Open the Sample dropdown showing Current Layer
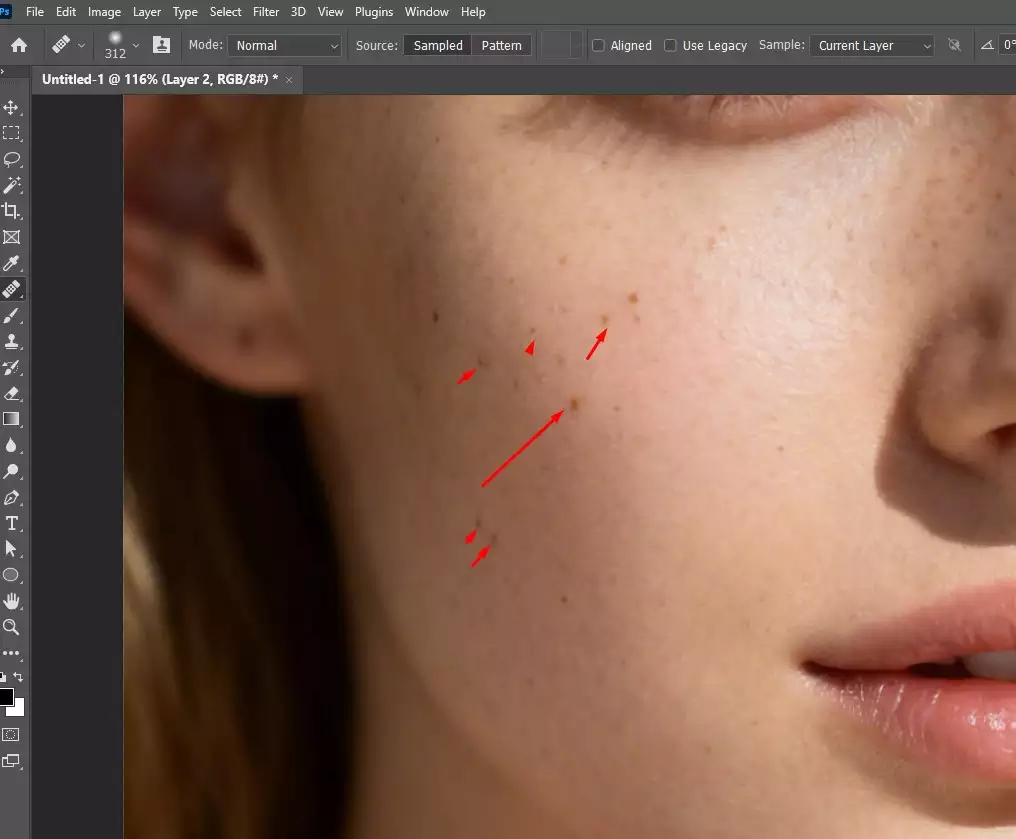1016x839 pixels. (871, 45)
